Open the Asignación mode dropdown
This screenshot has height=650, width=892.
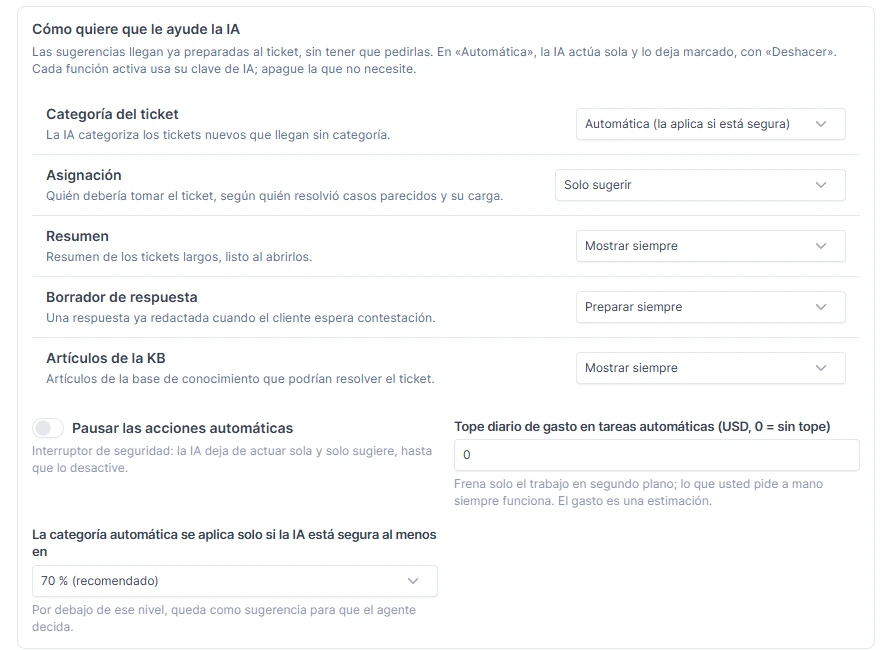click(x=700, y=185)
